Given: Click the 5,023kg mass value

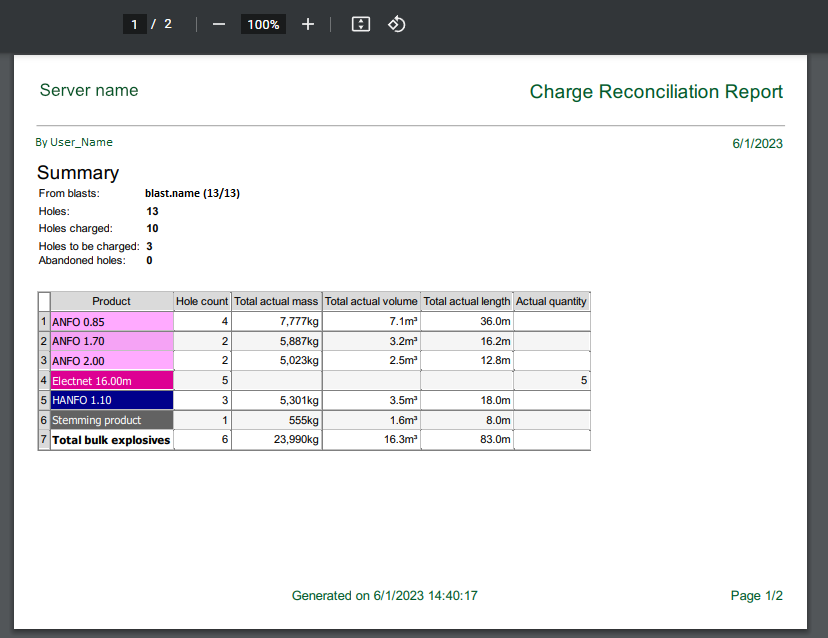Looking at the screenshot, I should [299, 360].
